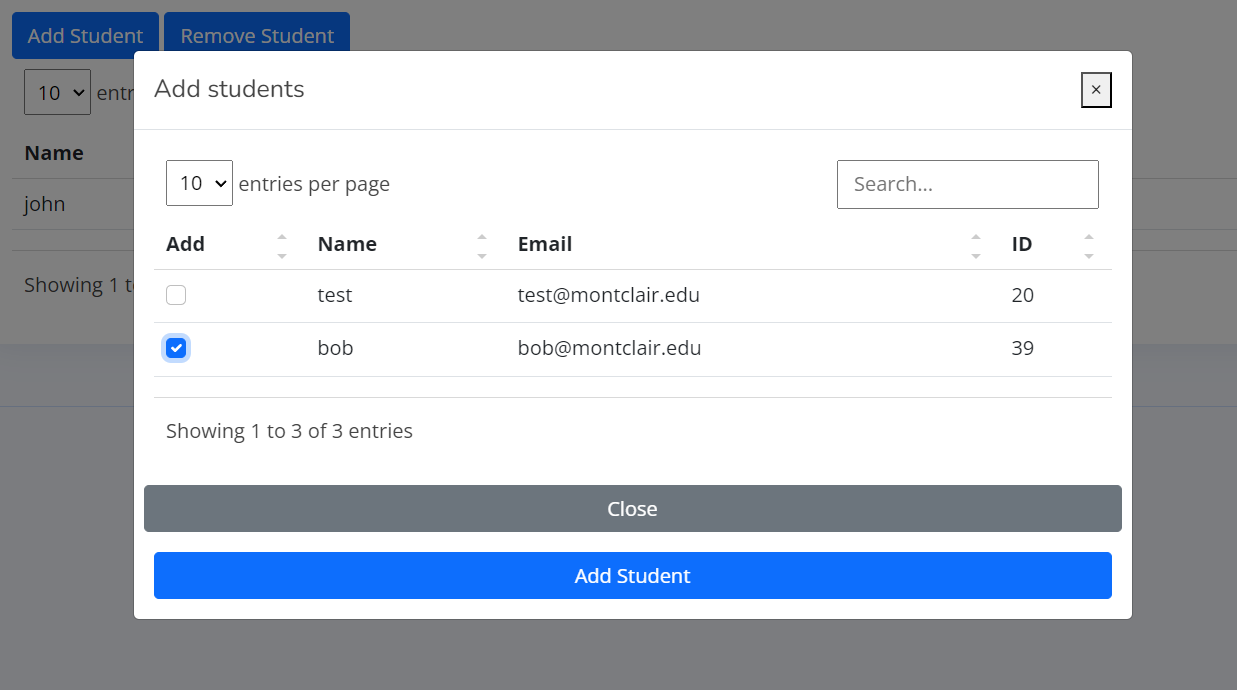Sort table by ID column arrows
This screenshot has width=1237, height=690.
[x=1089, y=246]
